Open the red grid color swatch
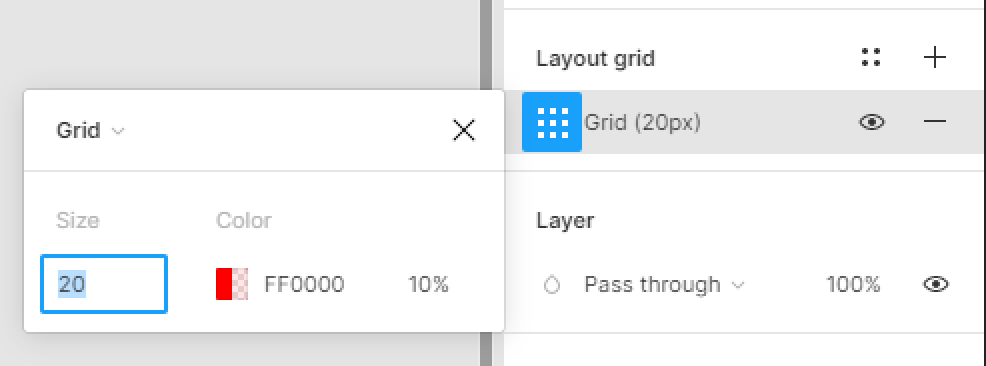This screenshot has height=366, width=986. tap(231, 284)
